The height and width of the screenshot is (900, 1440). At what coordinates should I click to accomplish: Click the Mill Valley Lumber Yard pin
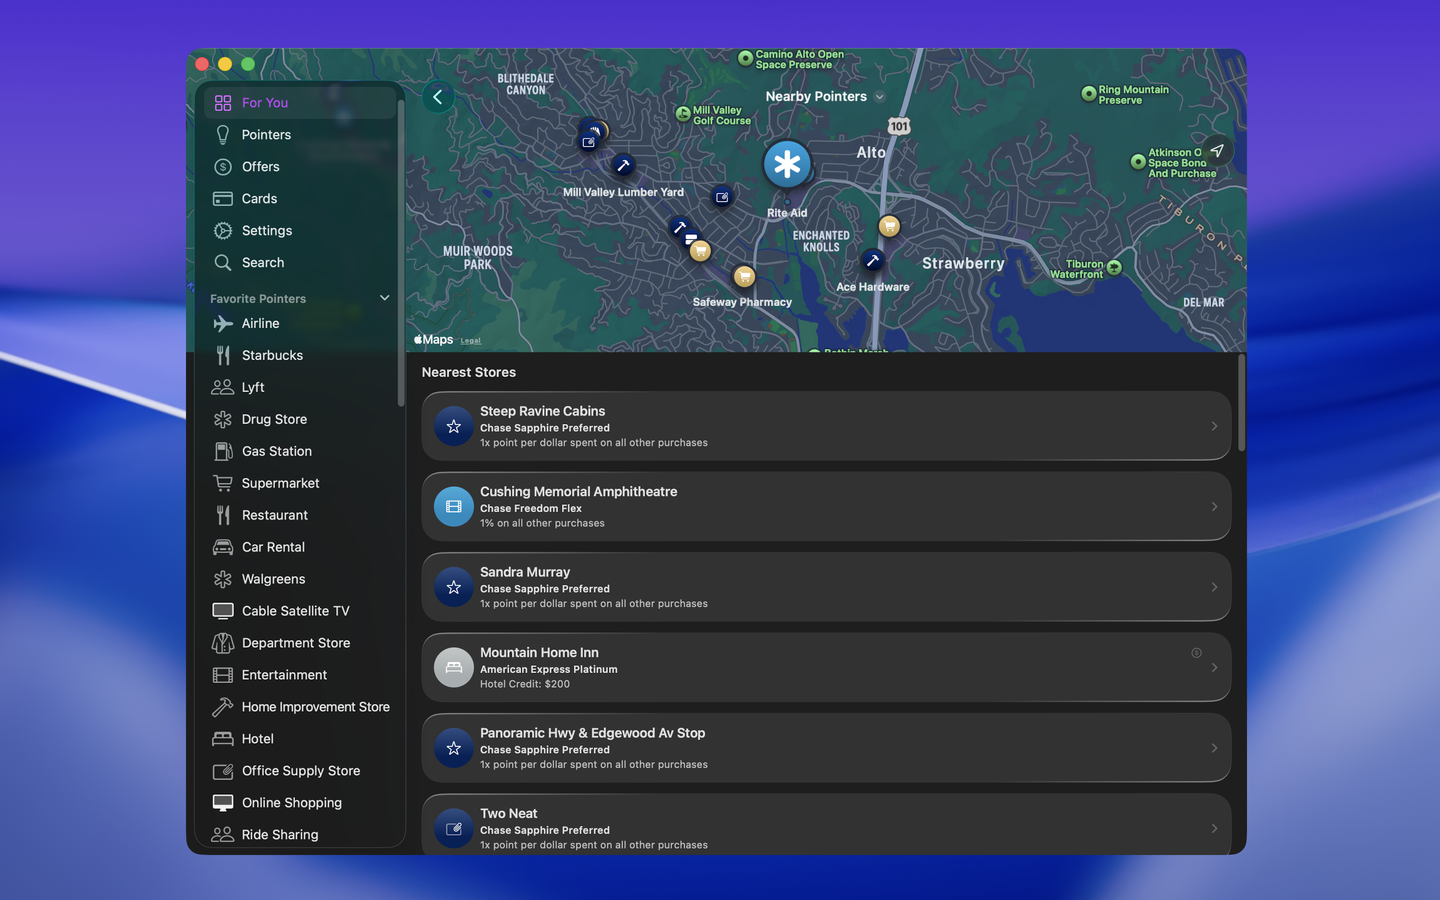[x=623, y=166]
